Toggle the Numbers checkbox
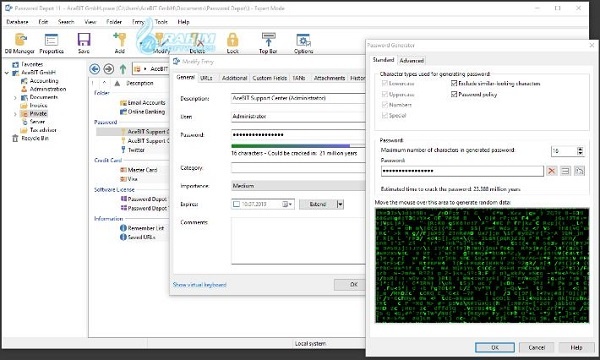This screenshot has height=360, width=600. [x=385, y=104]
